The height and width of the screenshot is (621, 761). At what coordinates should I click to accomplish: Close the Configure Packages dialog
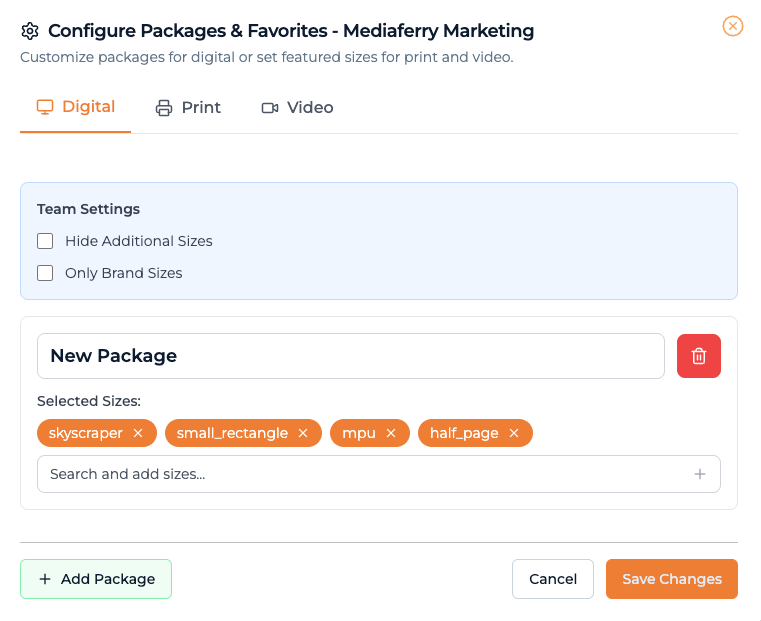click(x=732, y=26)
